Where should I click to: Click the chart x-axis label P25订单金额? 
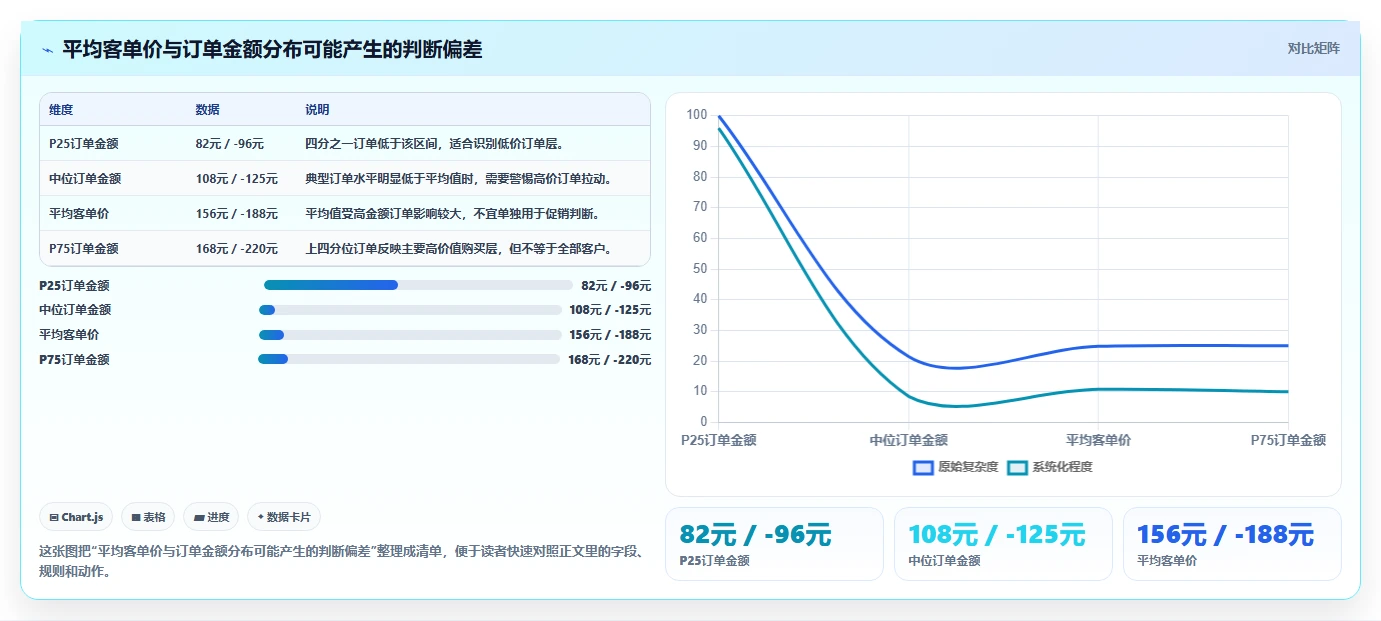pyautogui.click(x=718, y=440)
